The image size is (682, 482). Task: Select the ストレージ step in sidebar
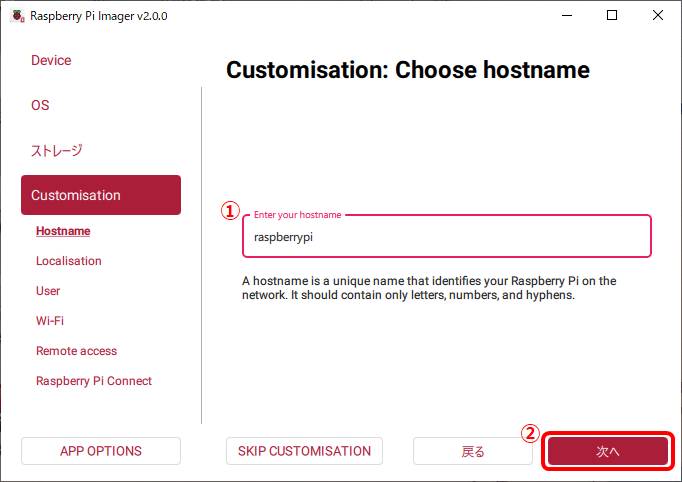tap(56, 150)
